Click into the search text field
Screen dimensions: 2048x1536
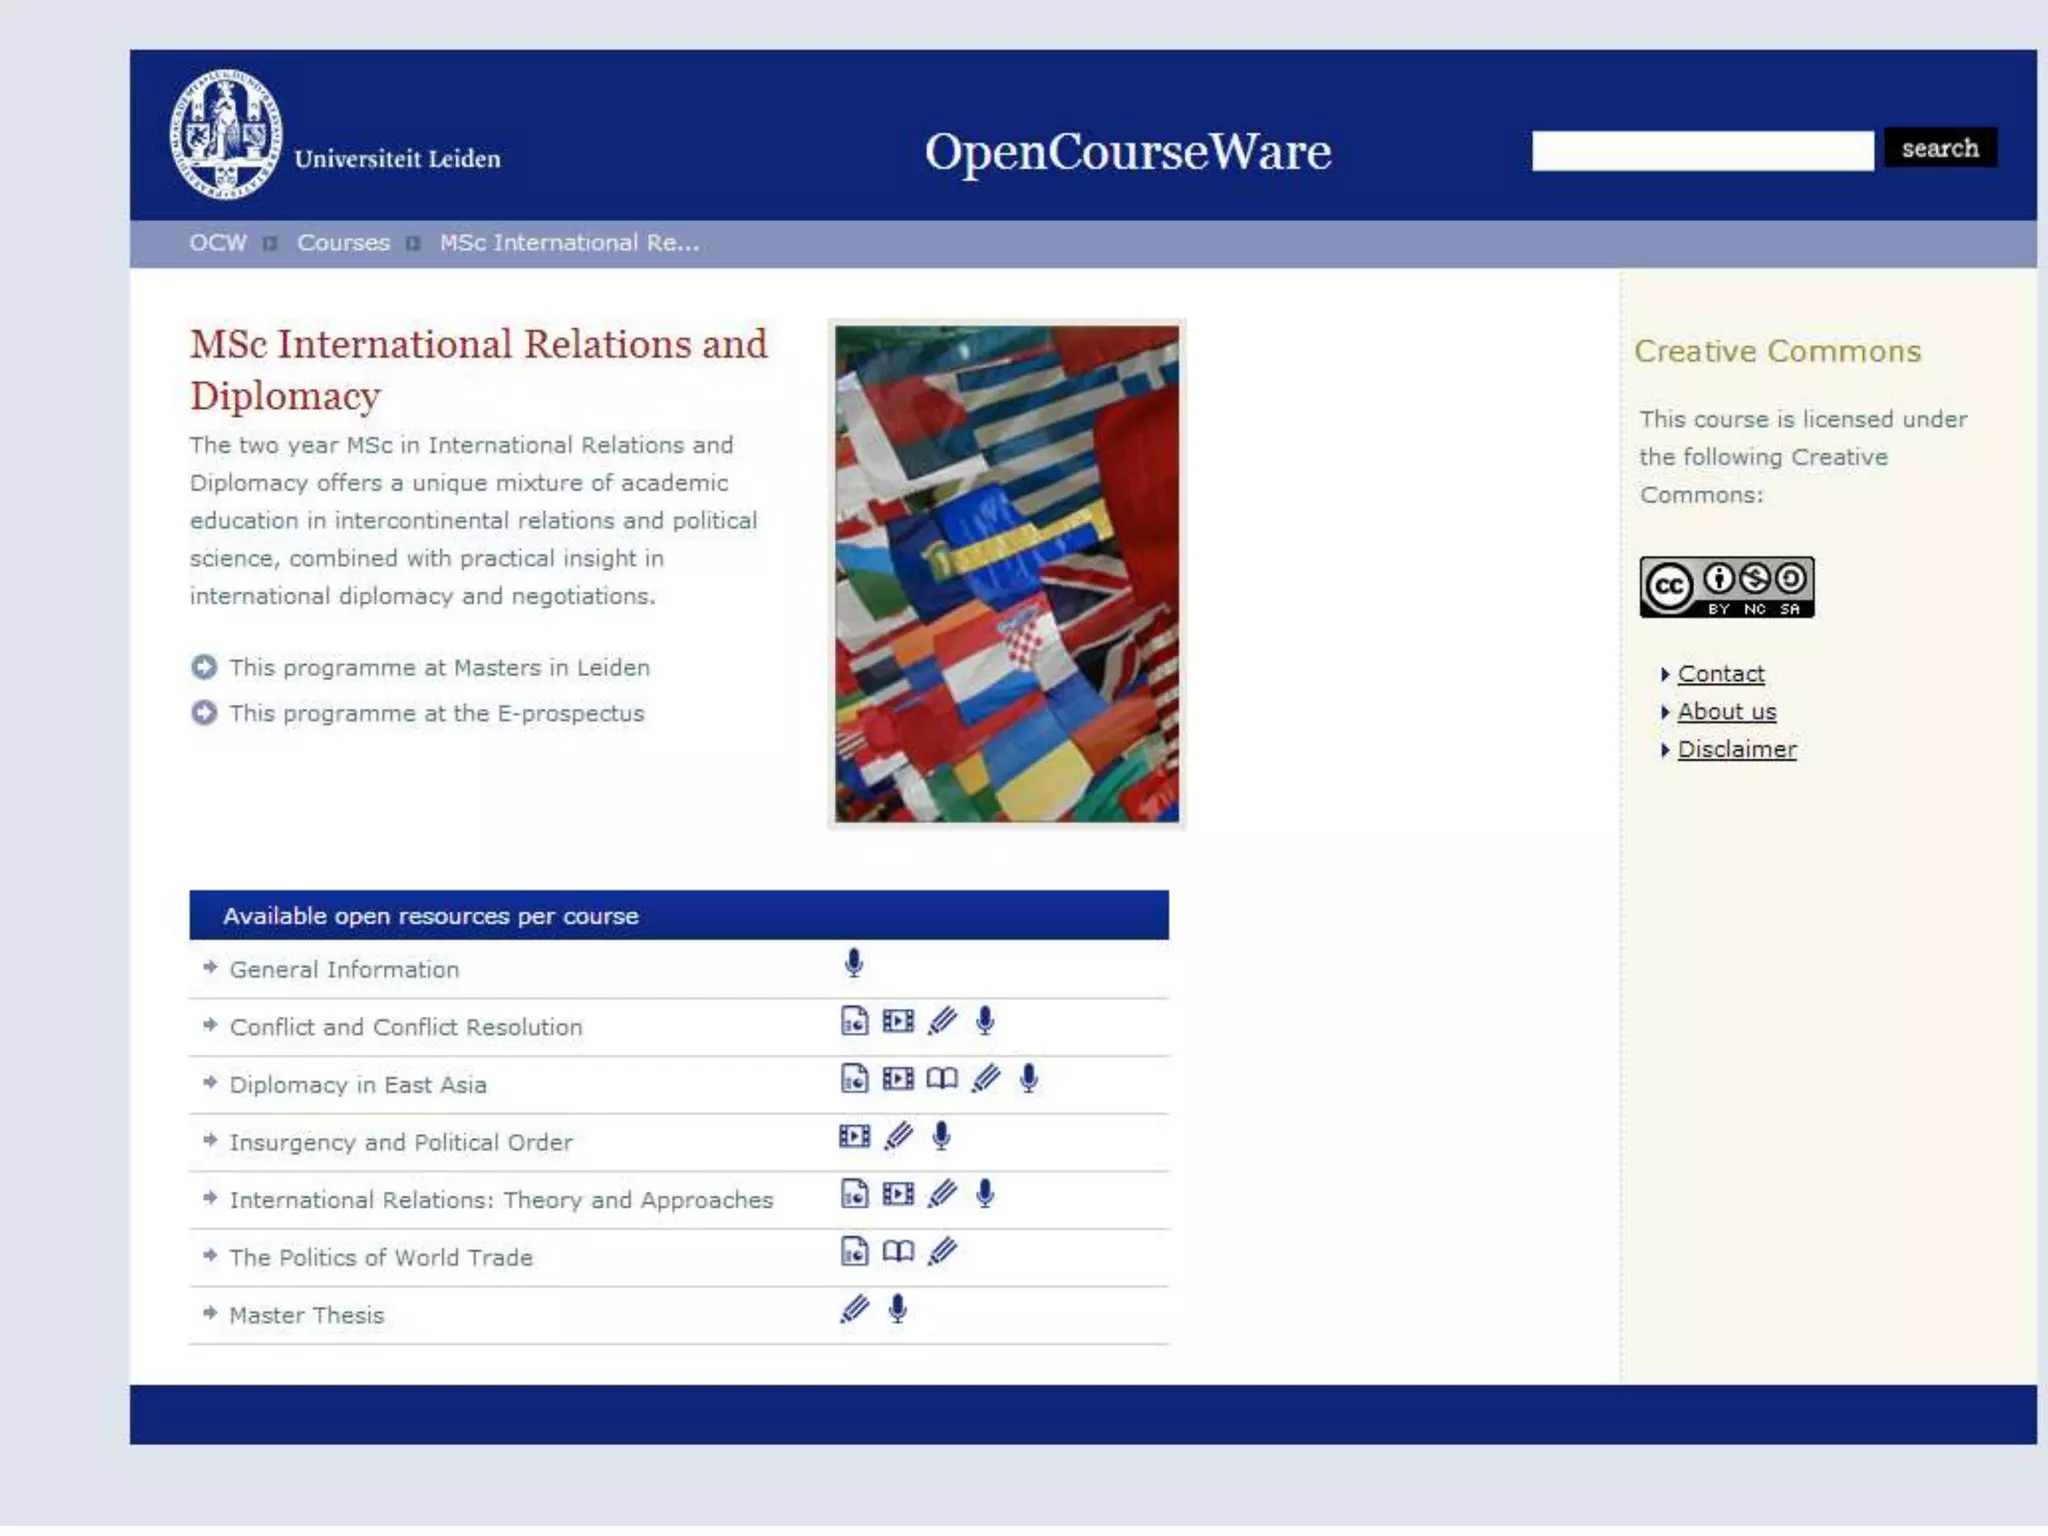tap(1702, 150)
